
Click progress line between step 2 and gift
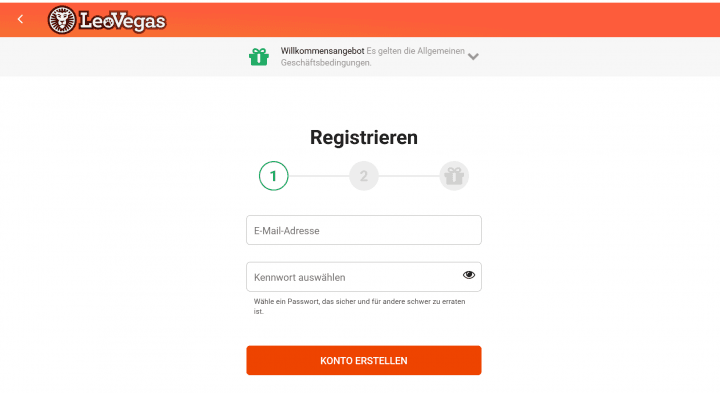[409, 176]
